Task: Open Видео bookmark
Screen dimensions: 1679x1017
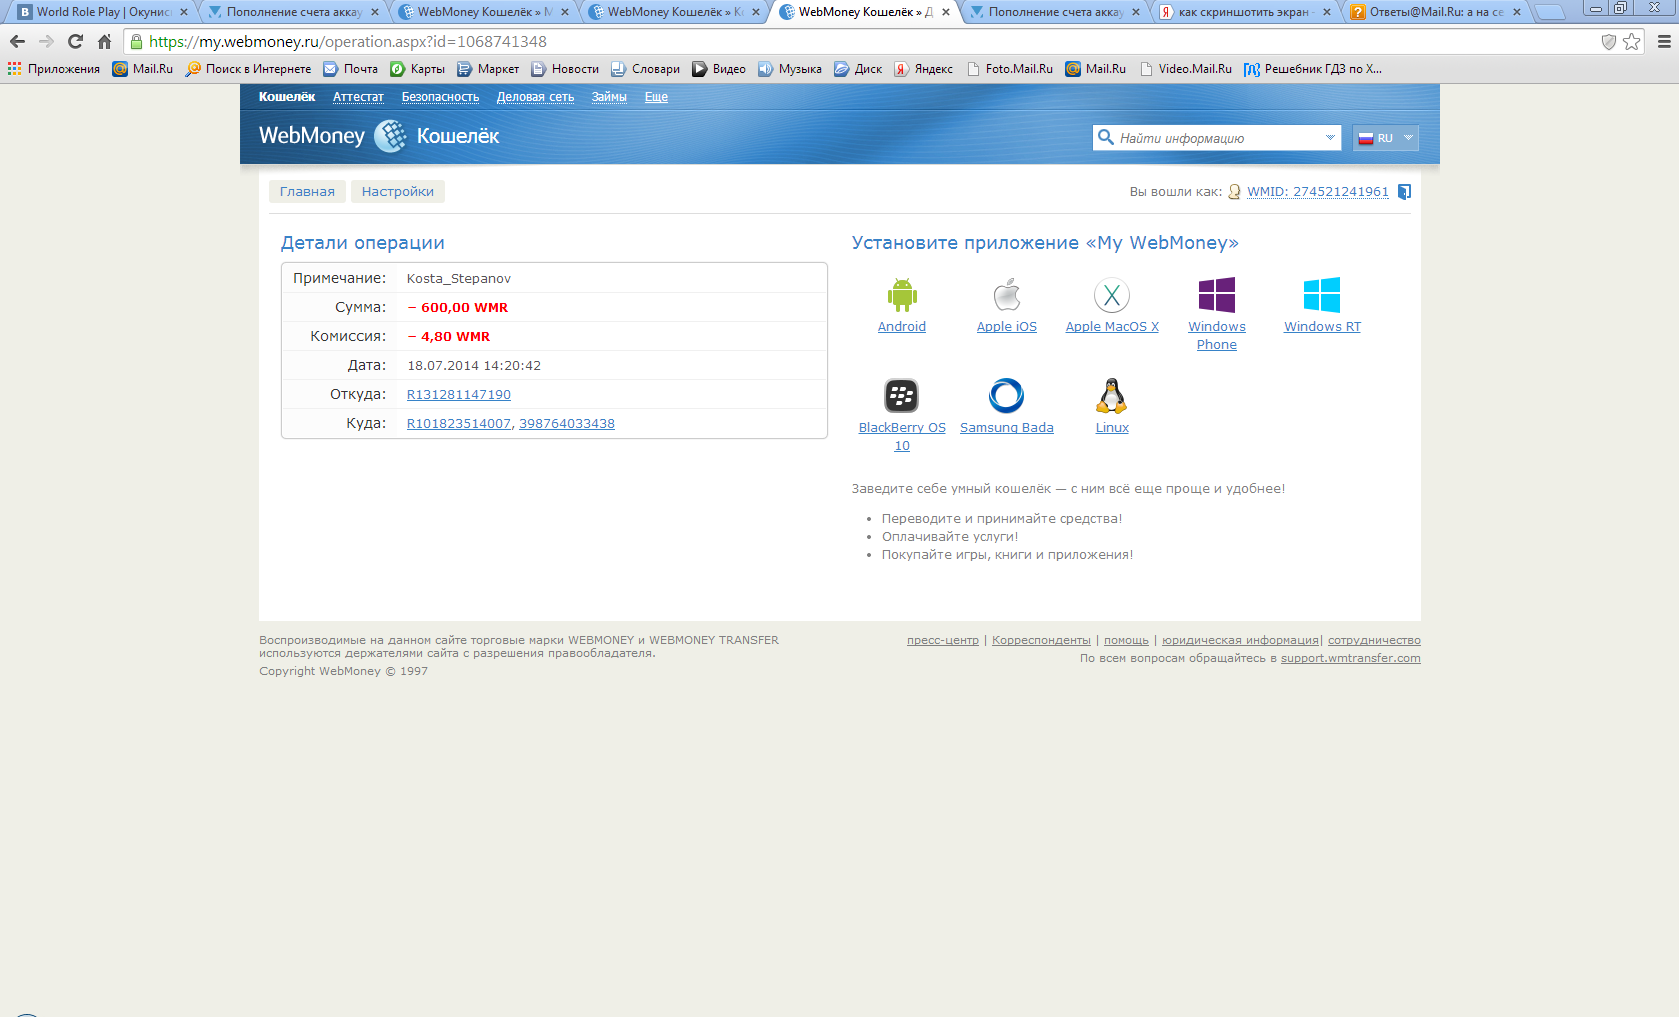Action: coord(718,69)
